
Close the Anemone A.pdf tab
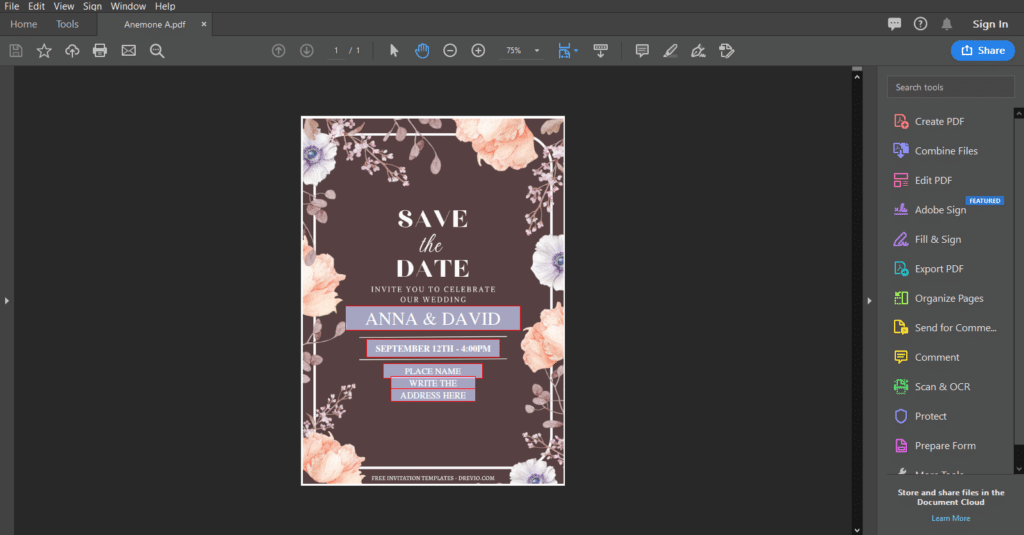pyautogui.click(x=204, y=24)
